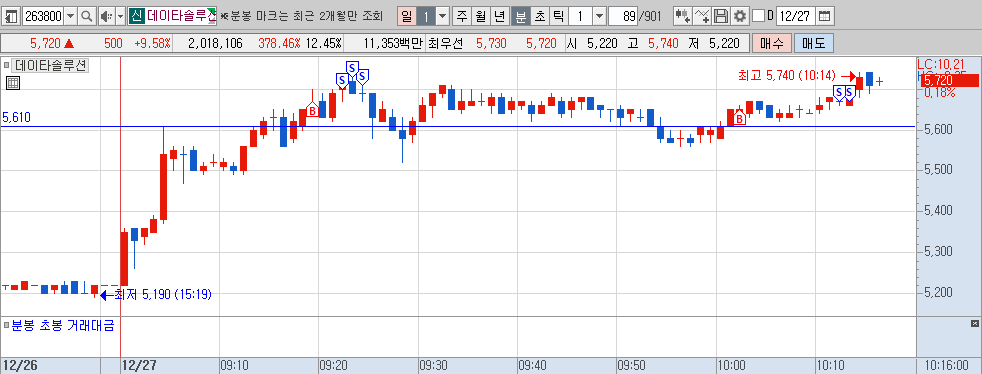Open the calendar date picker icon
Viewport: 982px width, 374px height.
(x=825, y=16)
